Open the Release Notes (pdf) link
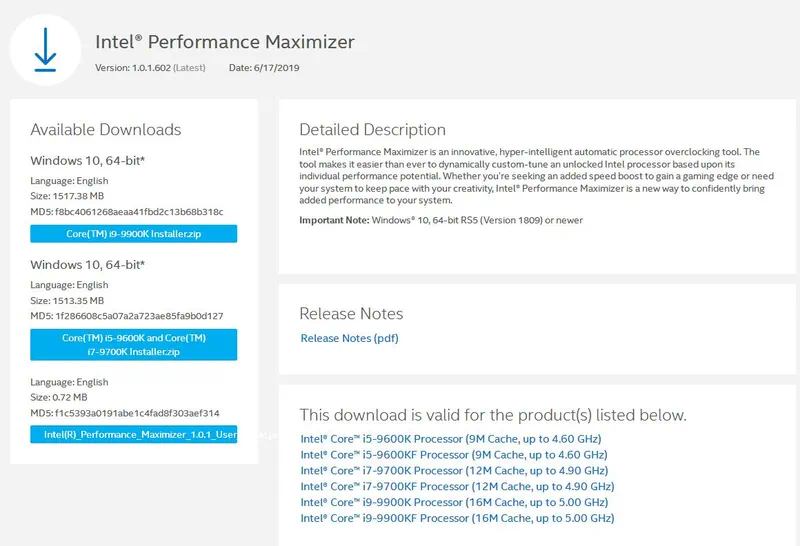 [349, 338]
